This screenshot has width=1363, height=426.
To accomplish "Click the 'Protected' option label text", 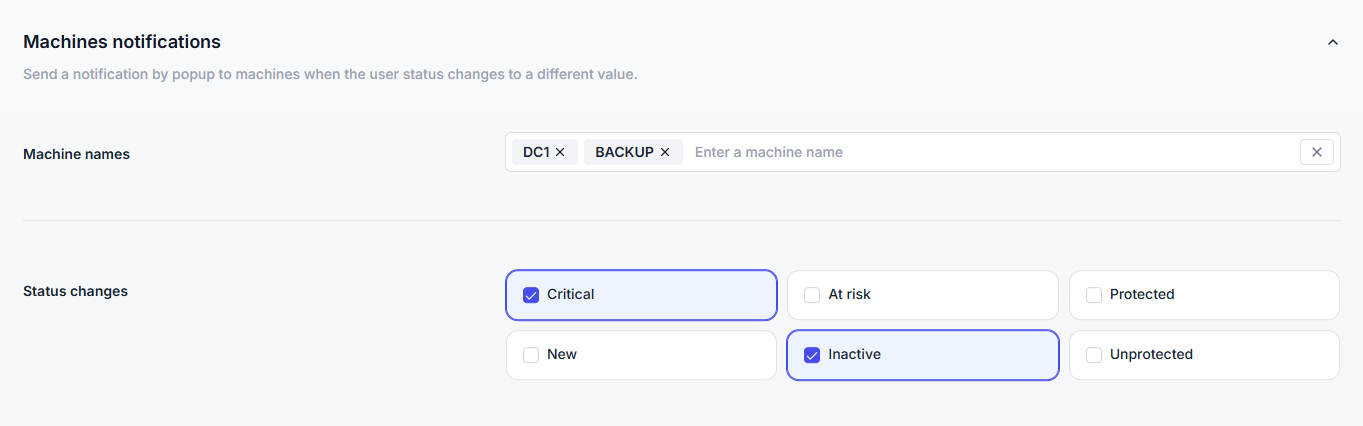I will (1142, 295).
